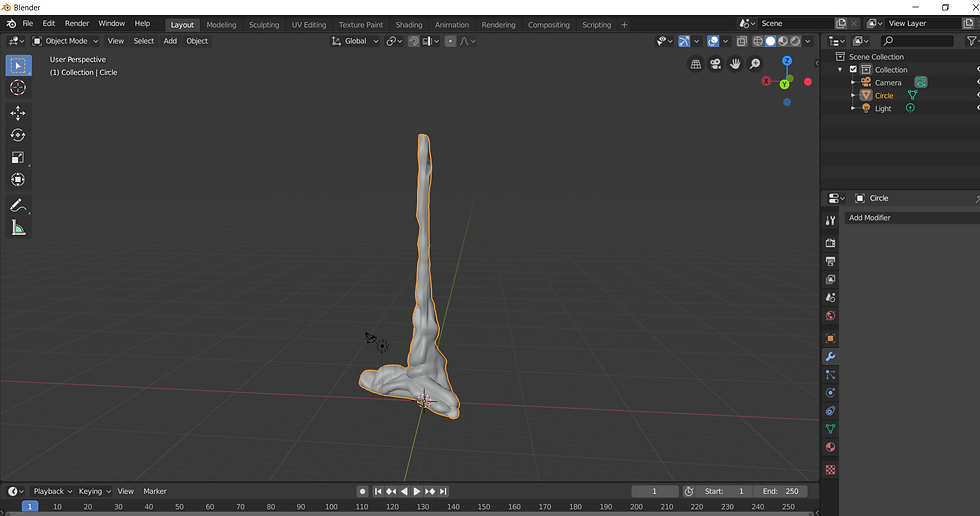Open the Playback dropdown in timeline
980x516 pixels.
click(52, 492)
